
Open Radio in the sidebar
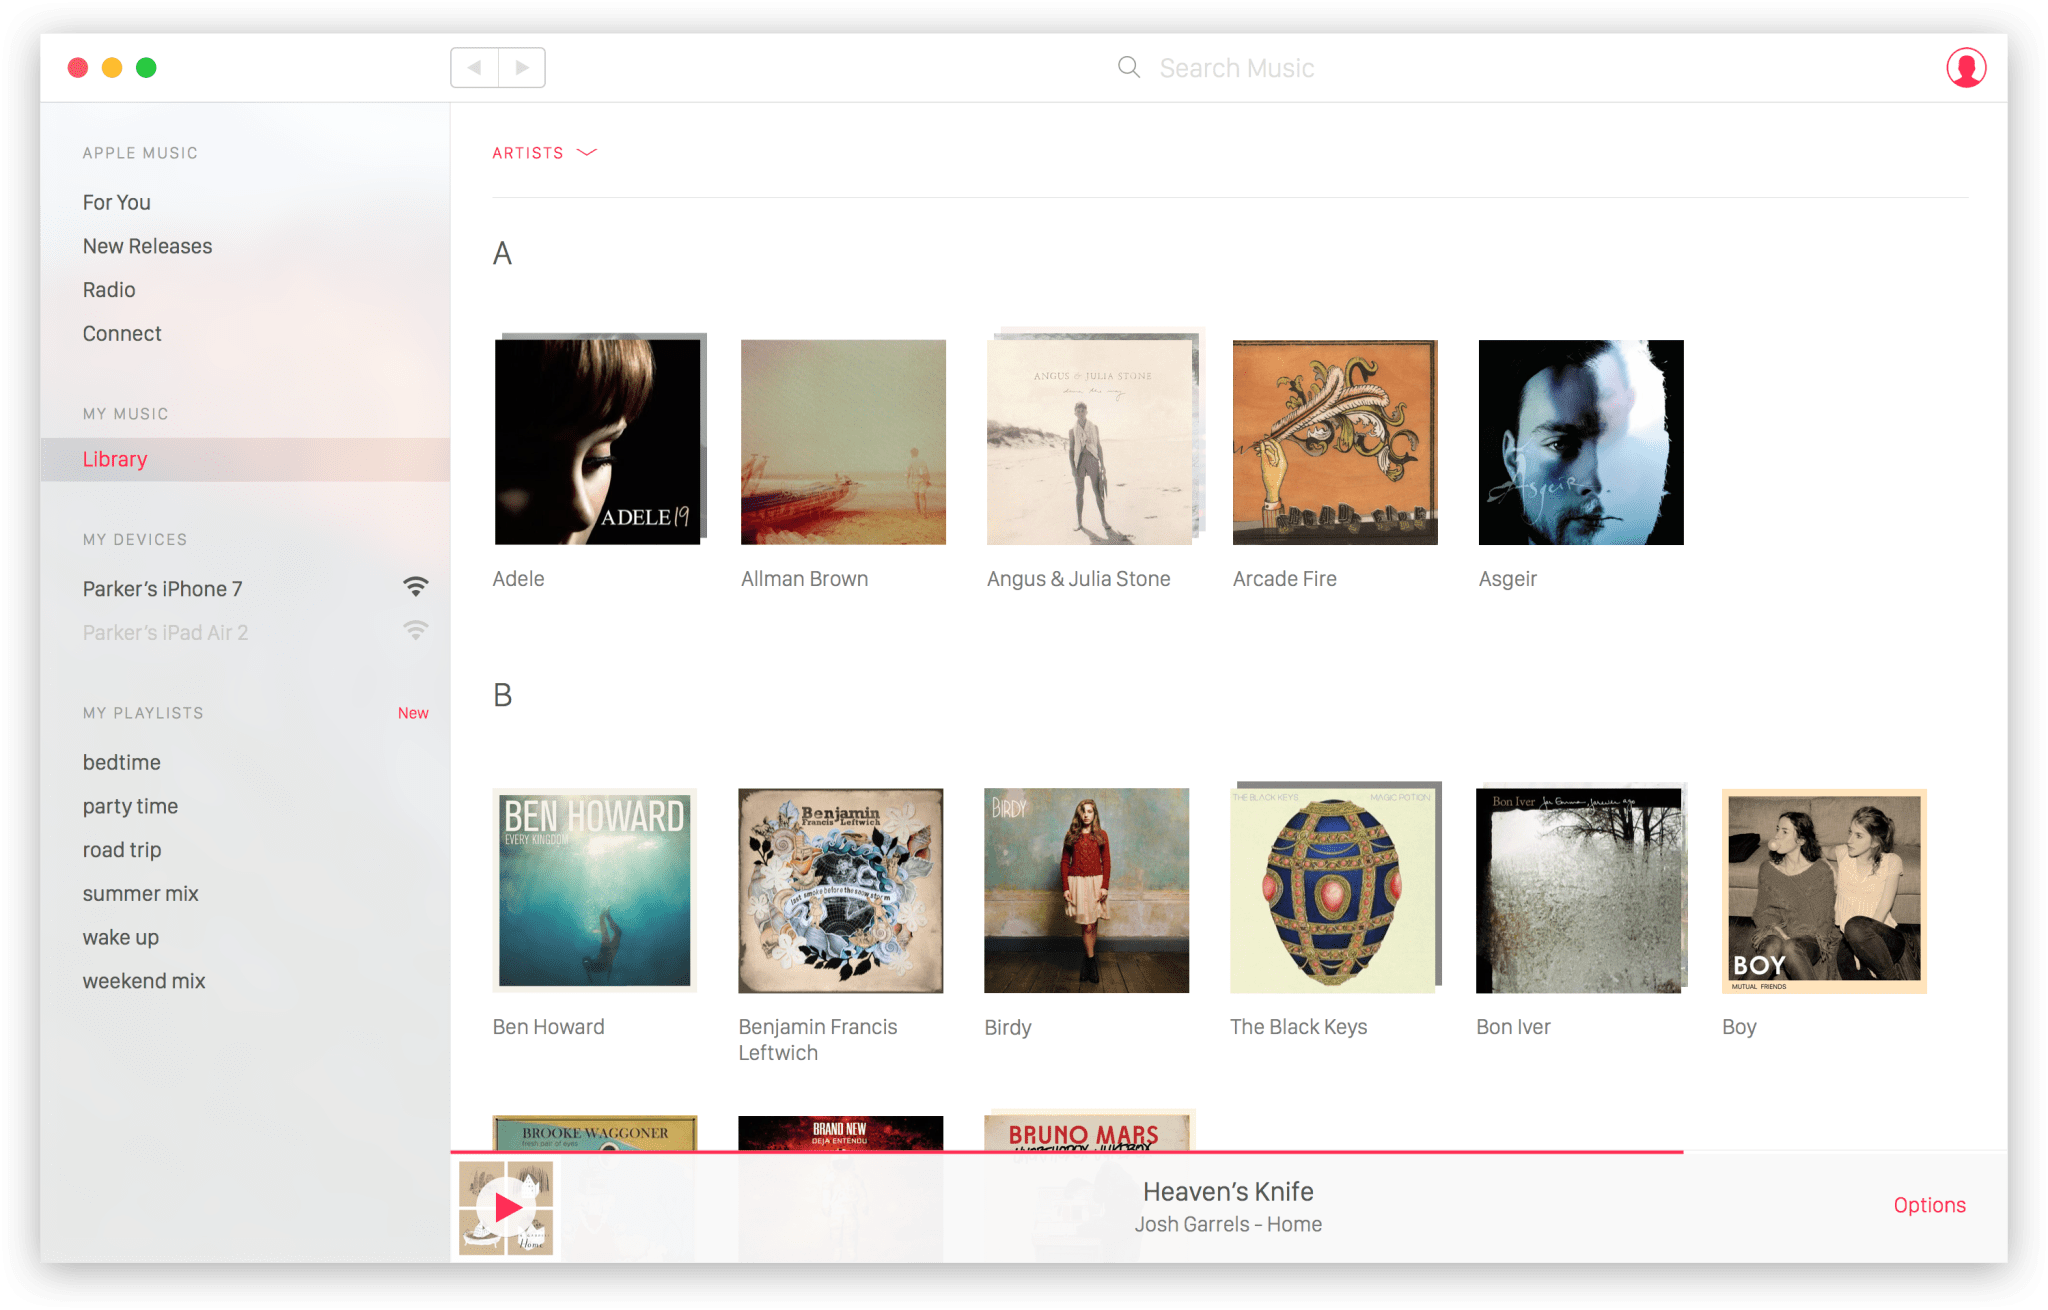click(x=109, y=290)
